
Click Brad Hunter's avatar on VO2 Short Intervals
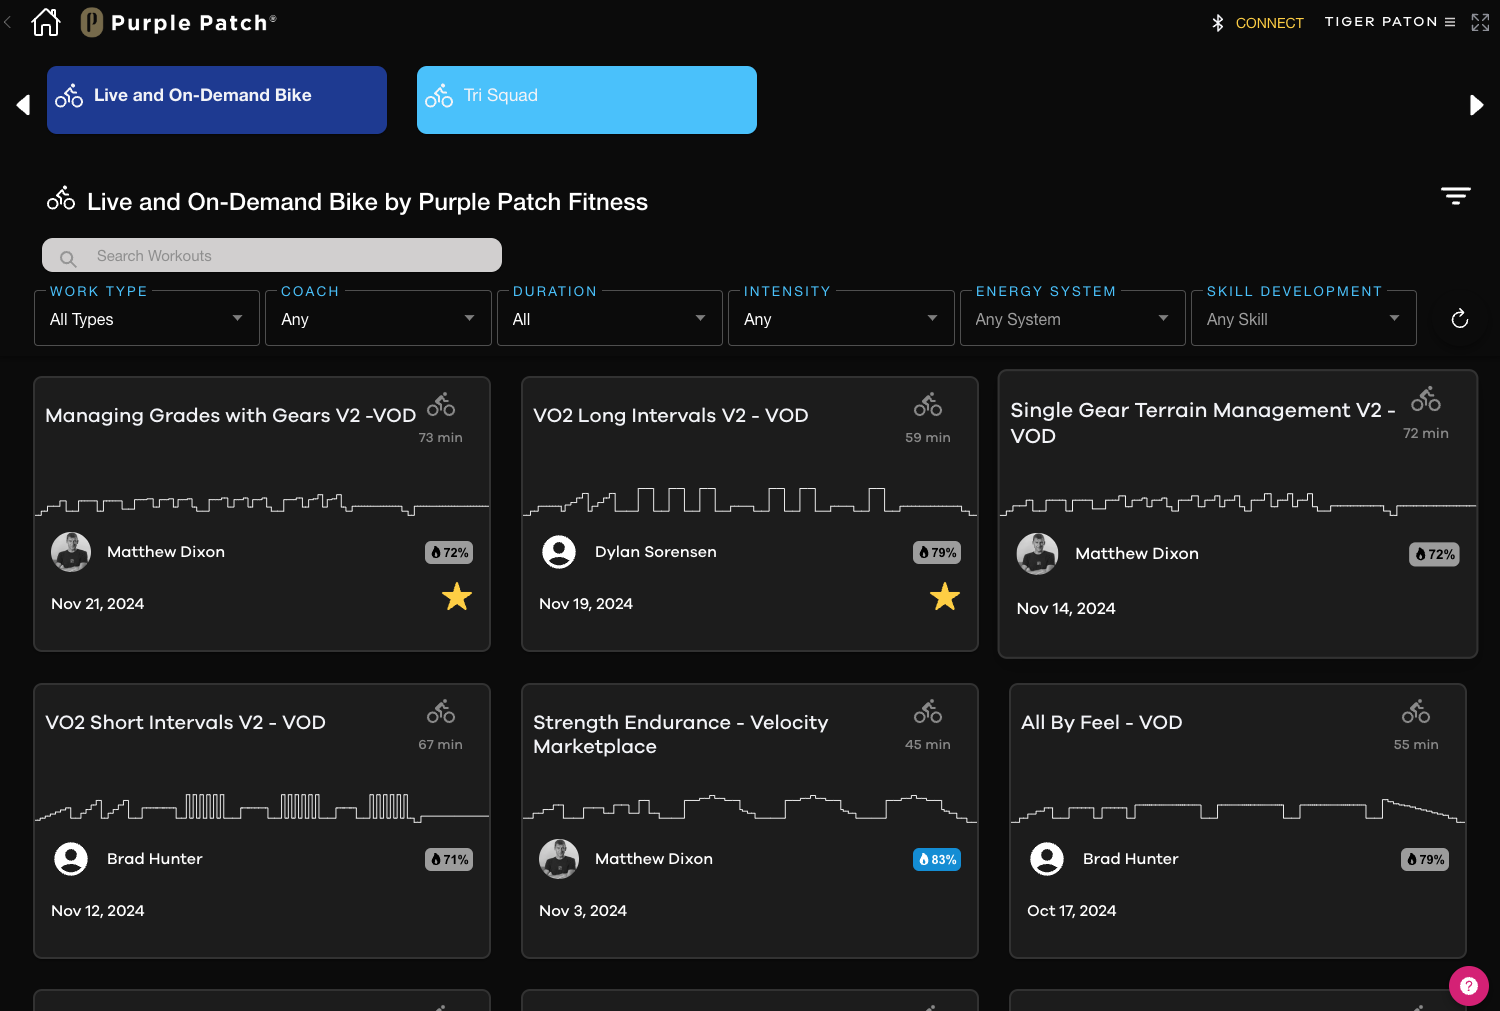pyautogui.click(x=71, y=859)
